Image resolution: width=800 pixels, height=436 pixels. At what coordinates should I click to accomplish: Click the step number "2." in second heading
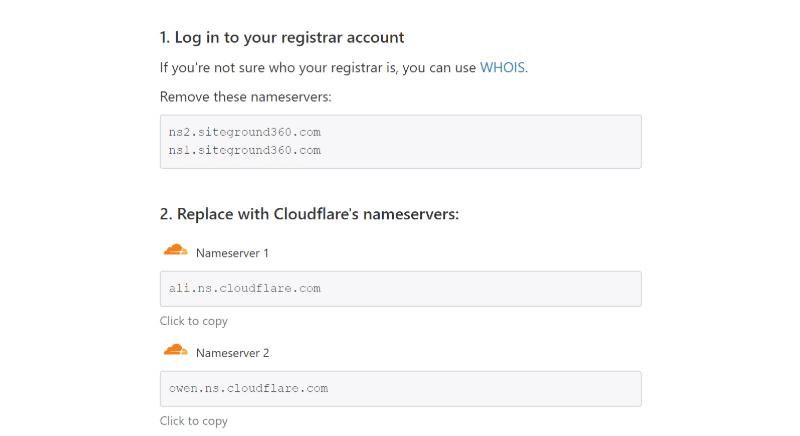coord(166,214)
